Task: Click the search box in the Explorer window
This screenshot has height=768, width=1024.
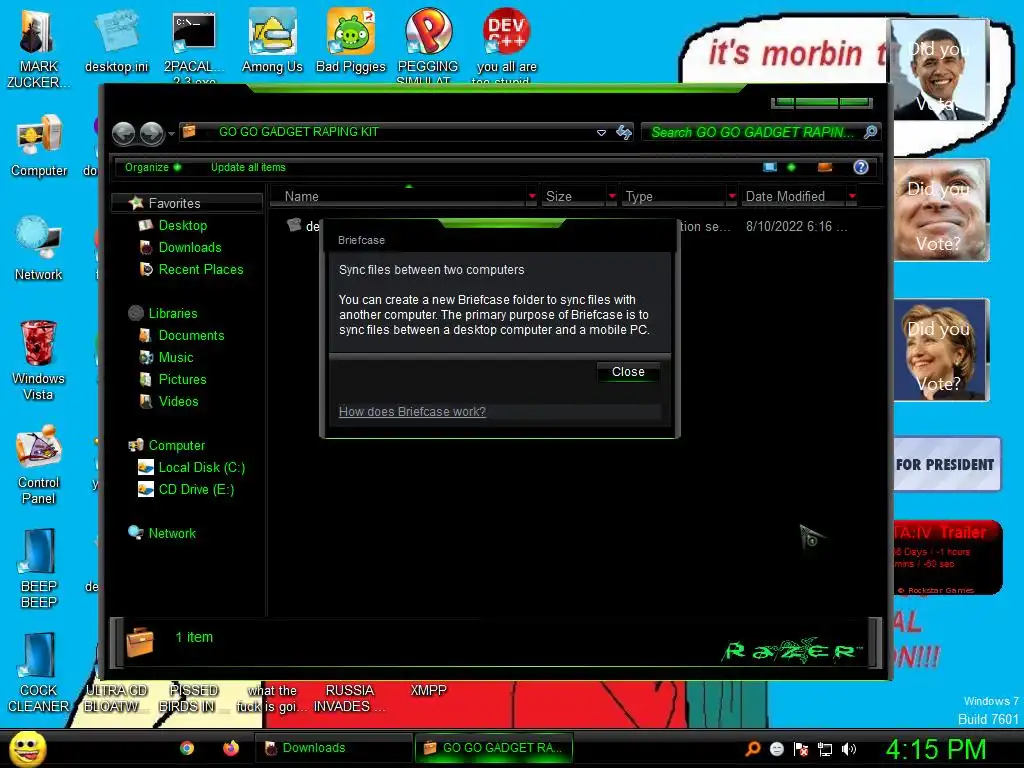Action: tap(752, 133)
